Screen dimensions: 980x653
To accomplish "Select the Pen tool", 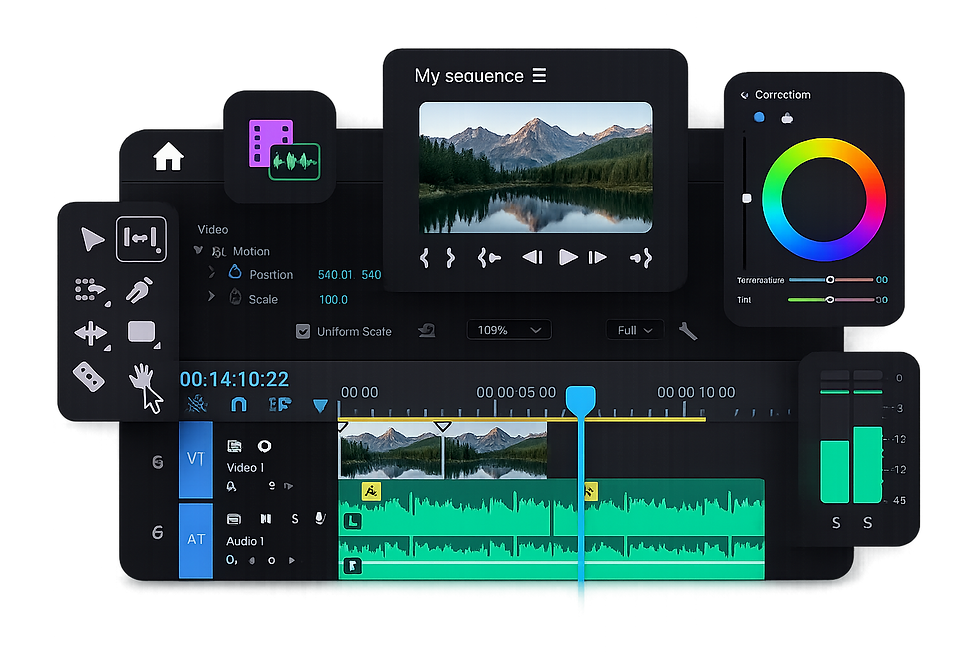I will [x=139, y=290].
